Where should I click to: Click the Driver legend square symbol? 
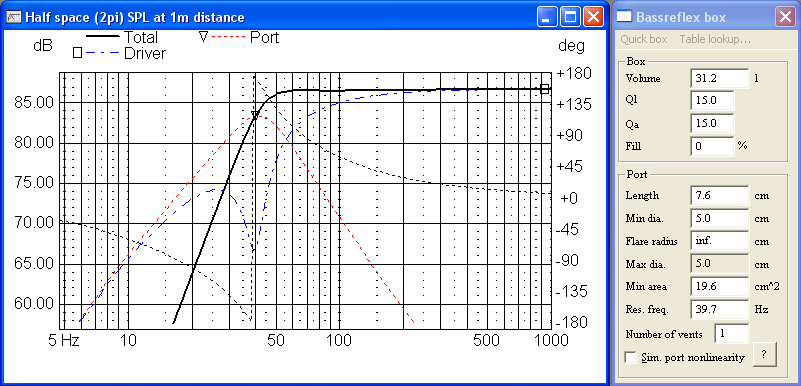tap(78, 52)
